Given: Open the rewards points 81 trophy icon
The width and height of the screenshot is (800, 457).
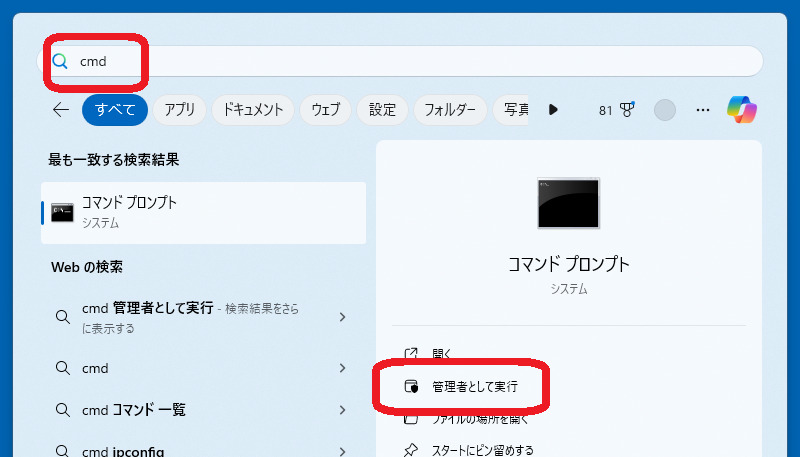Looking at the screenshot, I should pos(617,110).
